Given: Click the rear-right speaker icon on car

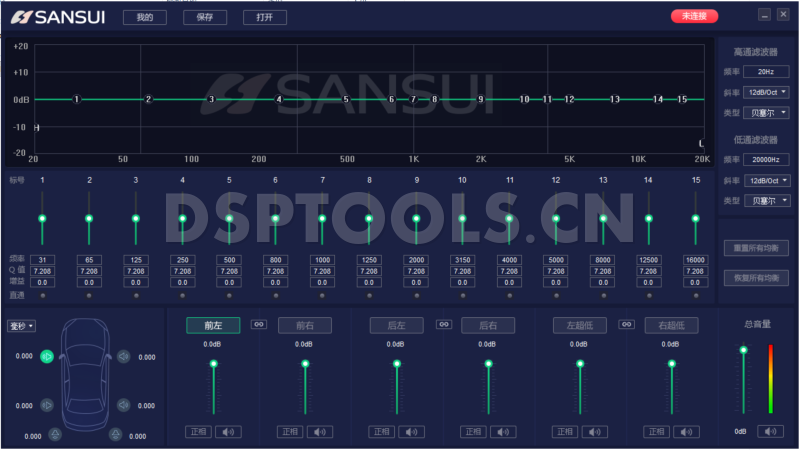Looking at the screenshot, I should coord(123,405).
